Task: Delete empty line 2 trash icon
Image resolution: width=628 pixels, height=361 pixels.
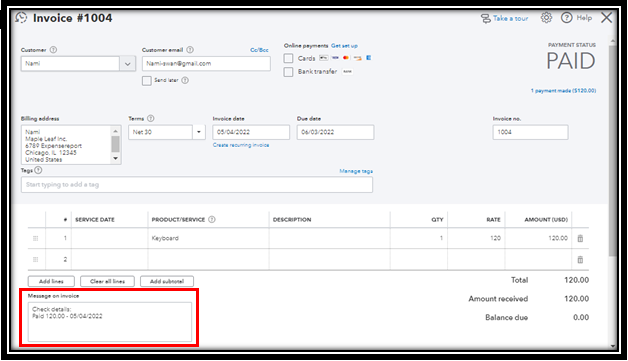Action: click(x=580, y=260)
